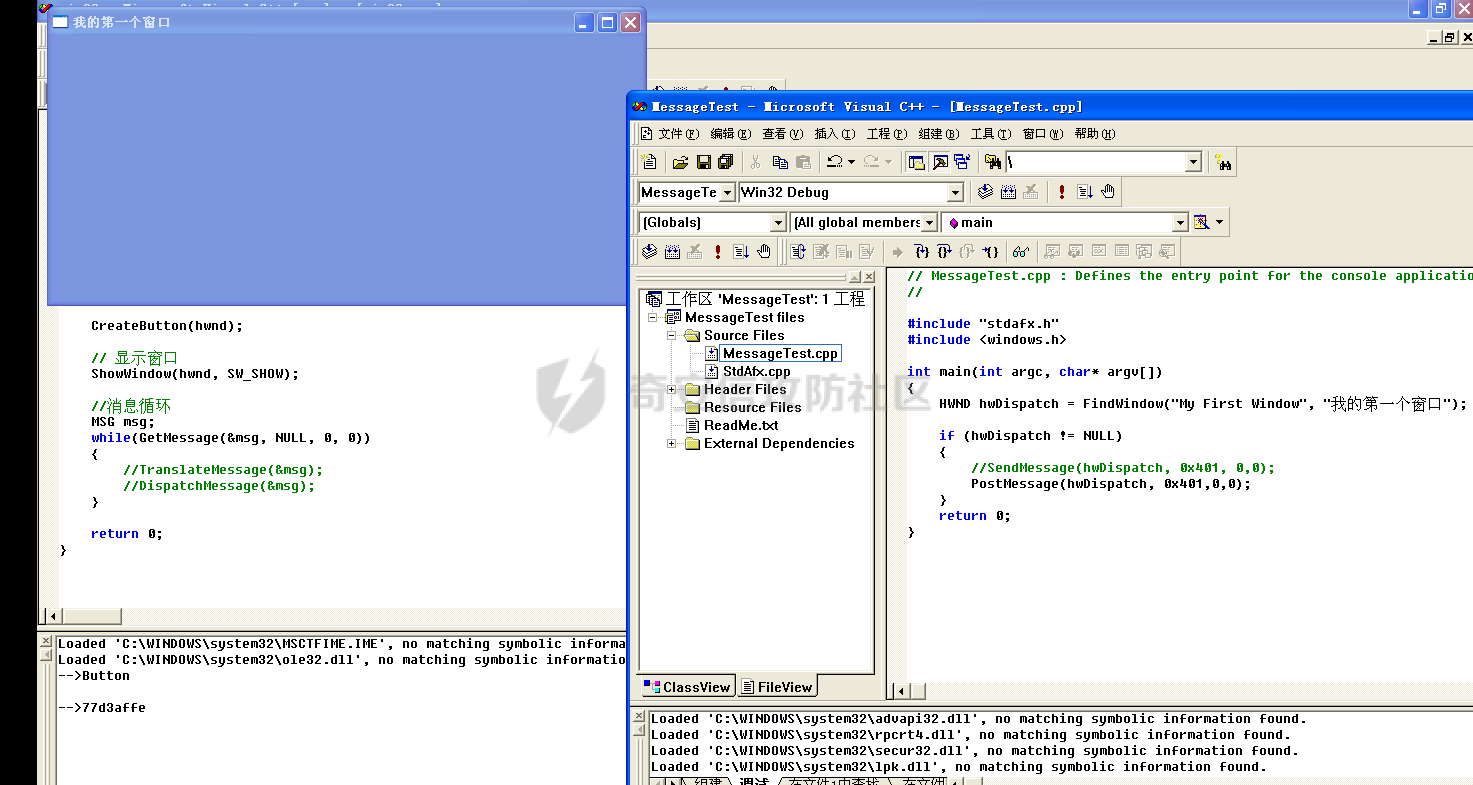This screenshot has height=785, width=1473.
Task: Open the 工具(T) menu
Action: (990, 134)
